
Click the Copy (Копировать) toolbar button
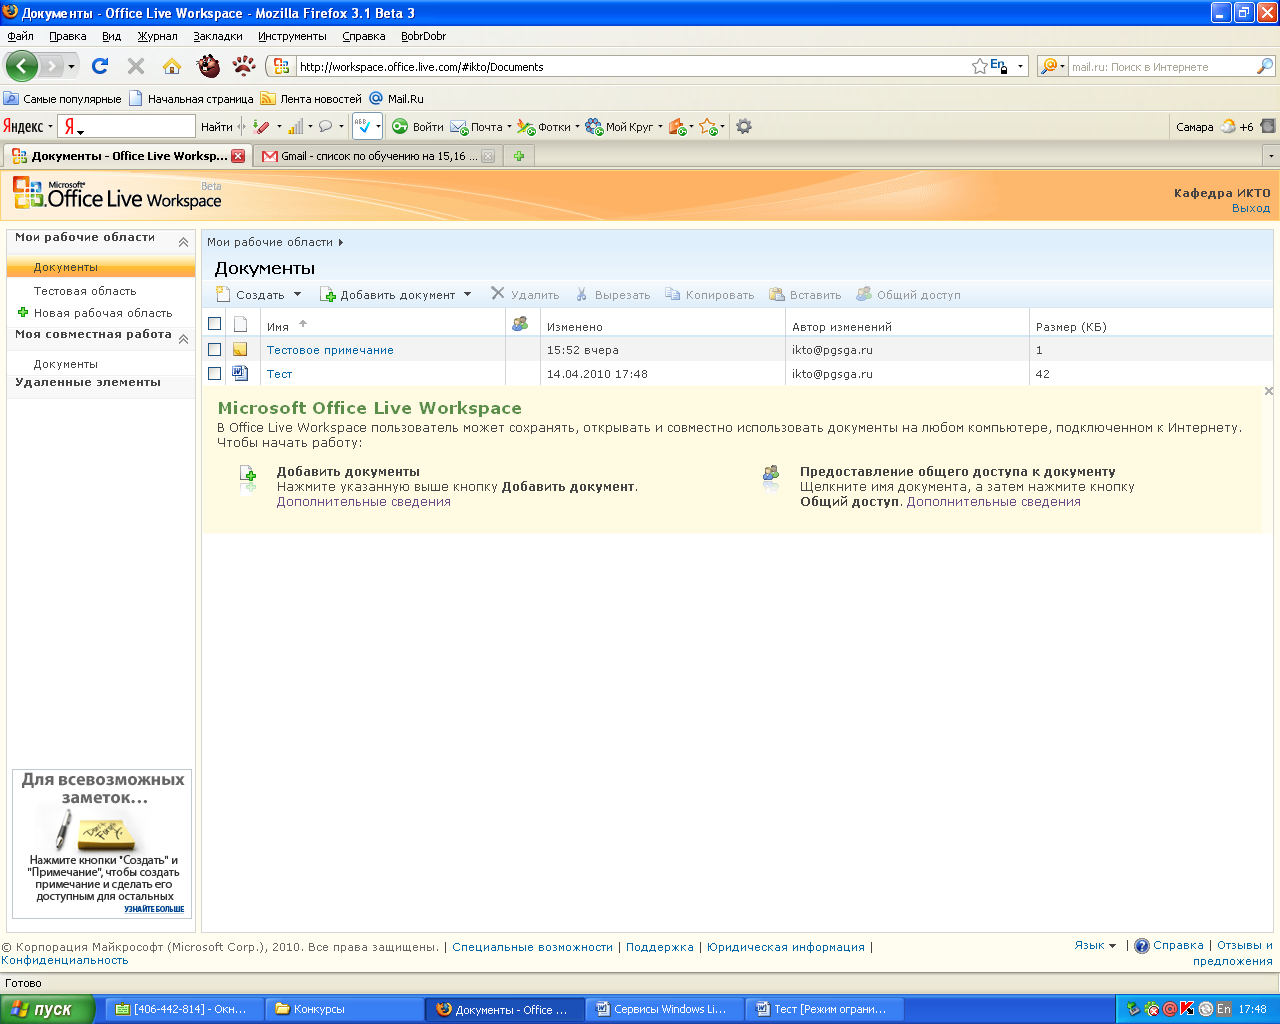pos(710,294)
